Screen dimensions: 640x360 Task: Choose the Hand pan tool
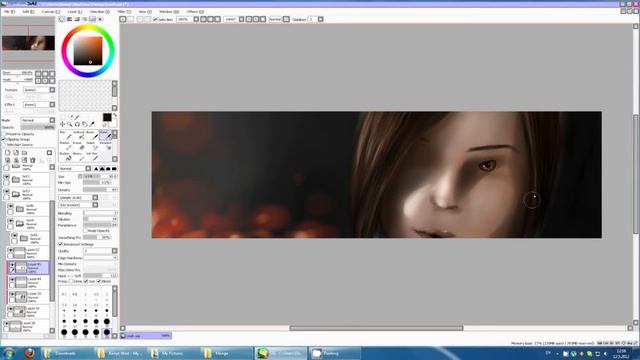84,124
